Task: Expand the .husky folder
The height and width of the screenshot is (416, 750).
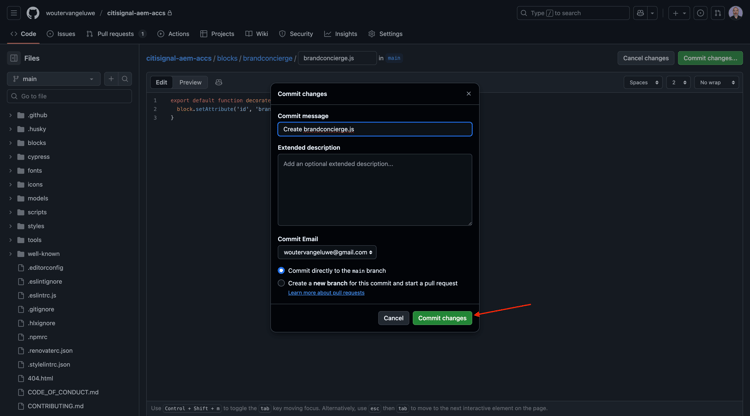Action: point(11,129)
